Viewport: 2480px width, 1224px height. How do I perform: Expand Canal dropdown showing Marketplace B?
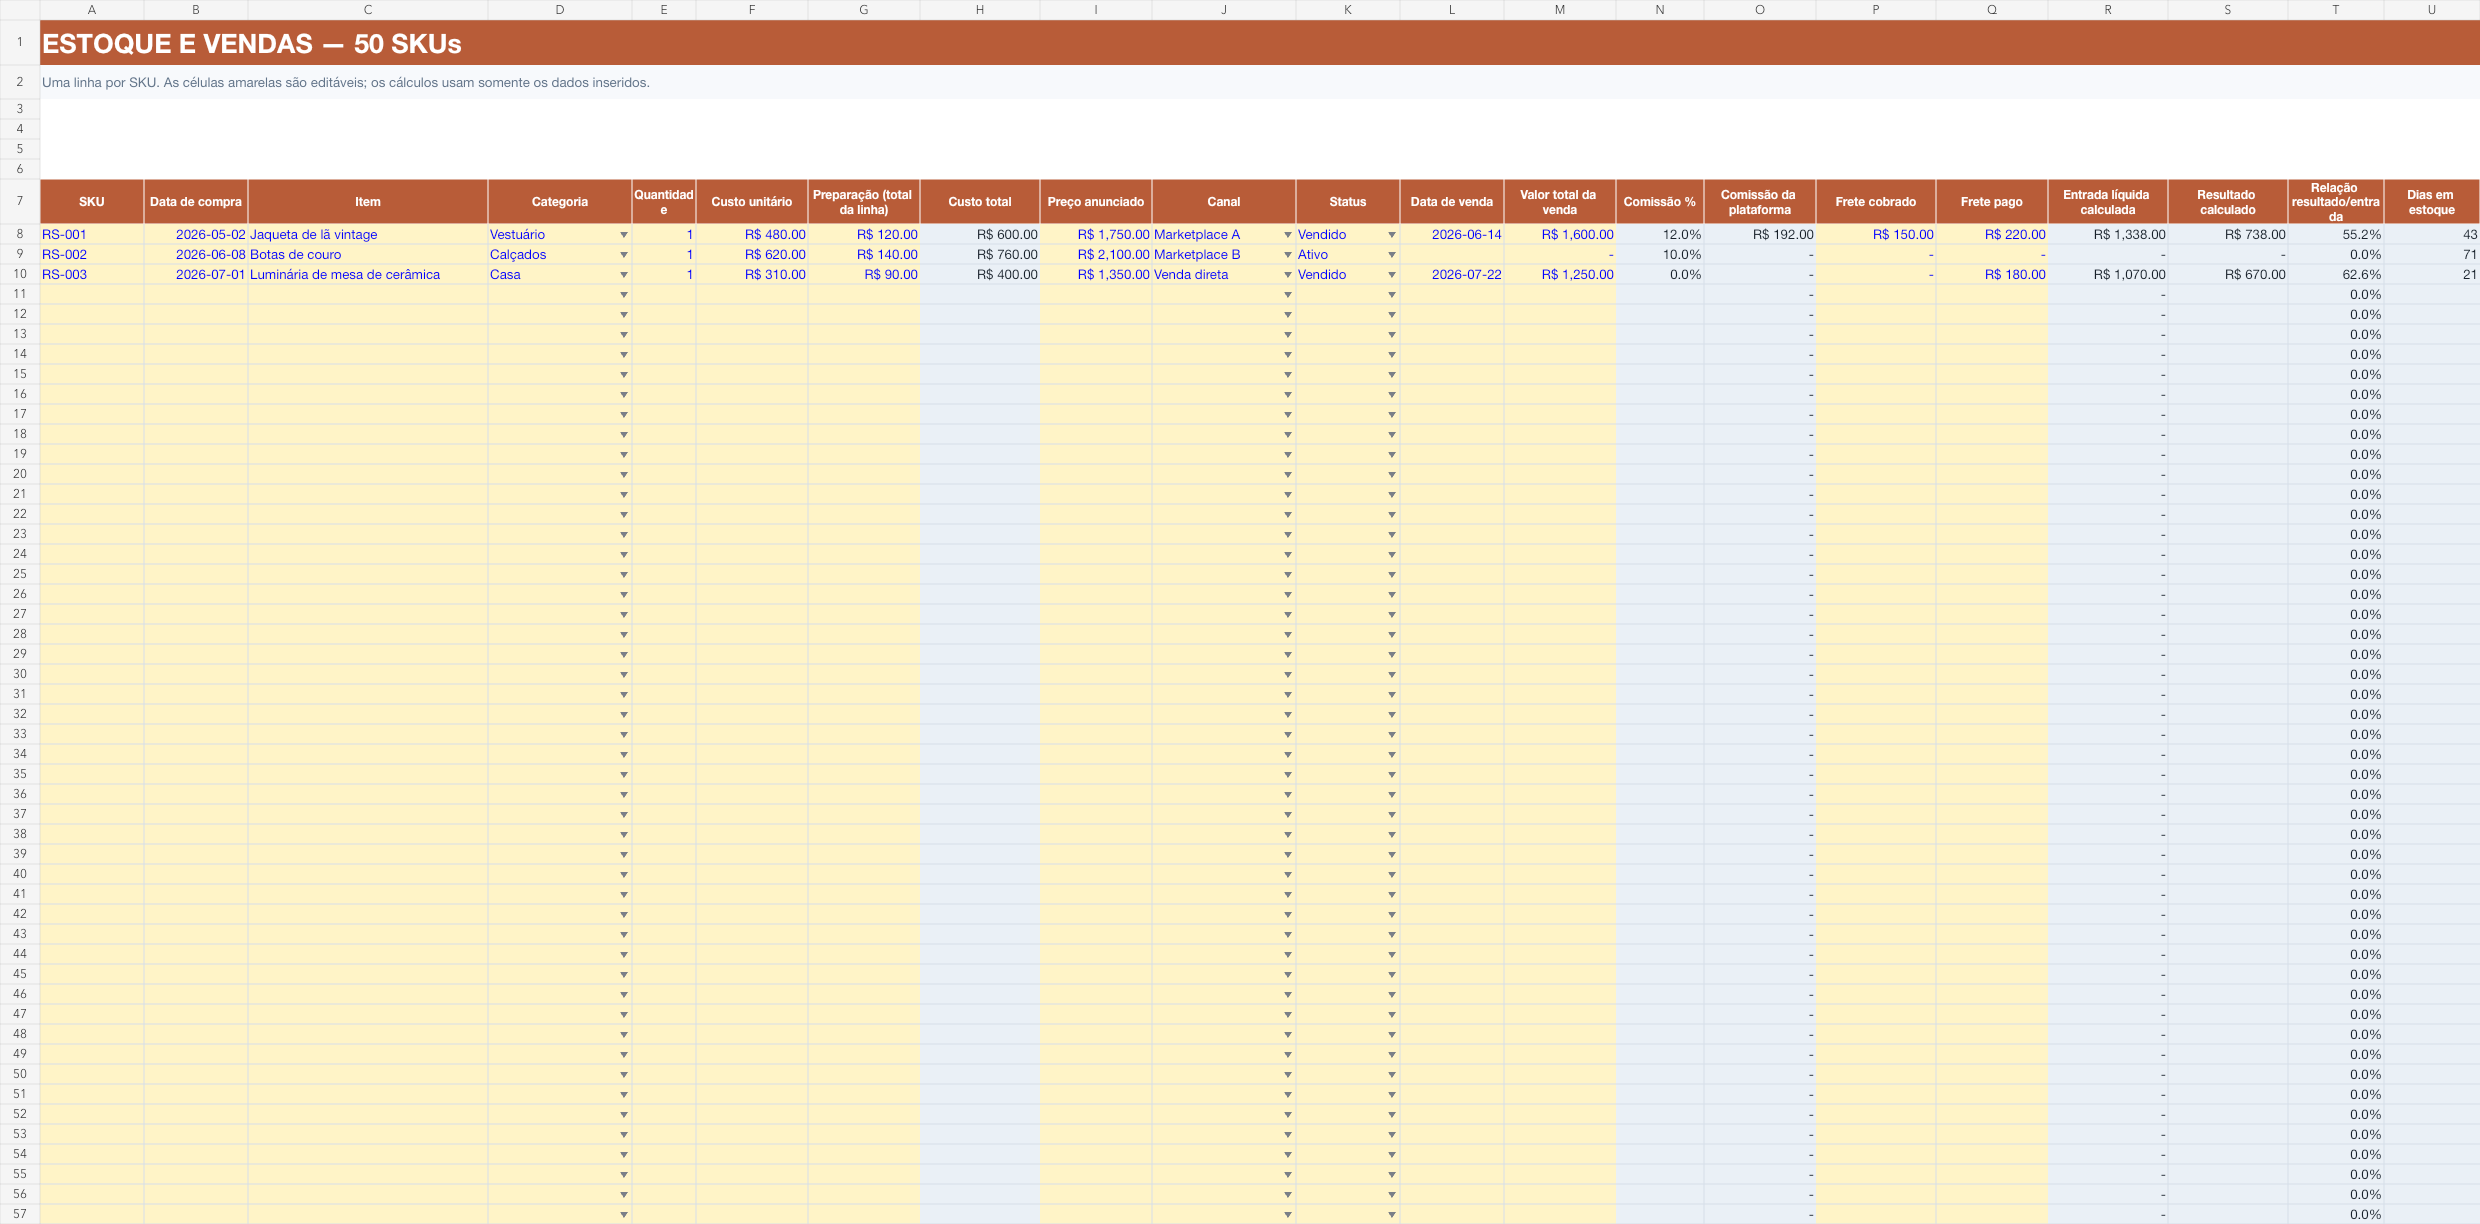[x=1288, y=255]
